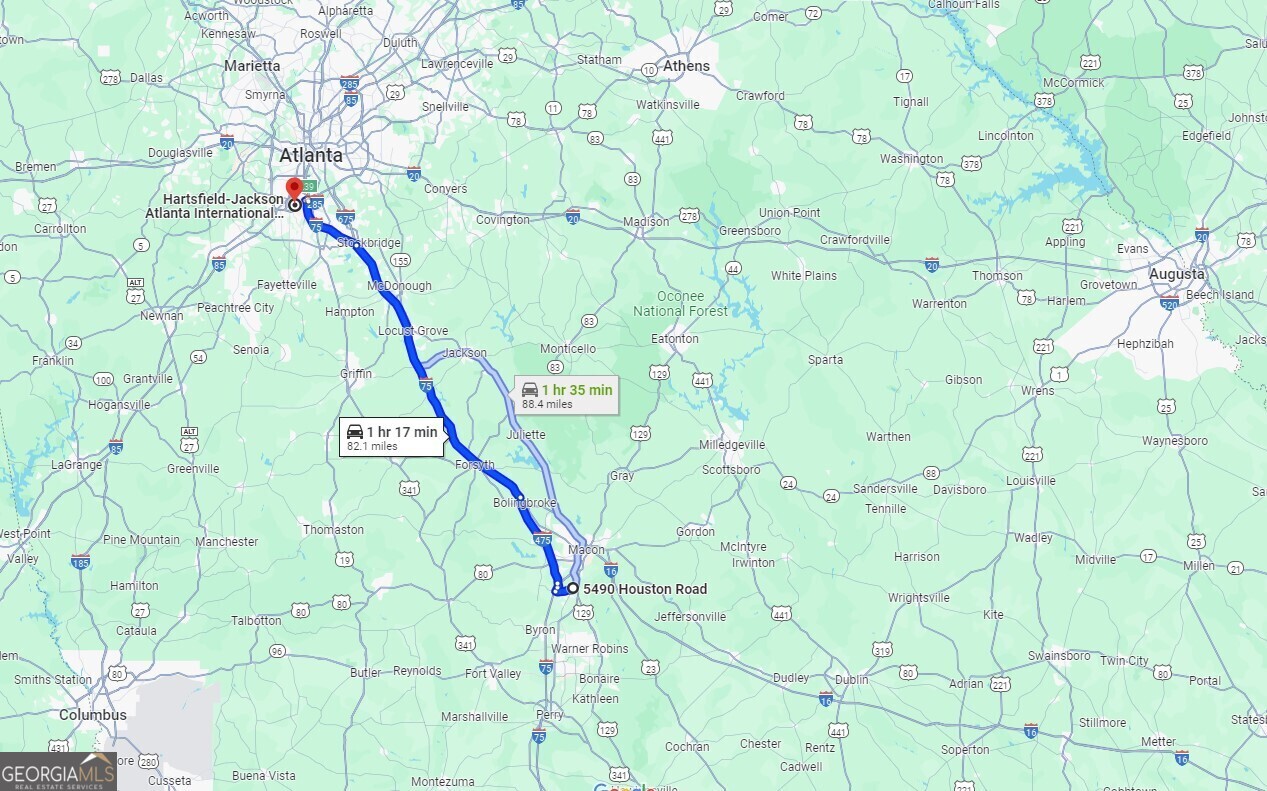This screenshot has width=1267, height=791.
Task: Click the I-675 shield near Stockbridge
Action: (346, 217)
